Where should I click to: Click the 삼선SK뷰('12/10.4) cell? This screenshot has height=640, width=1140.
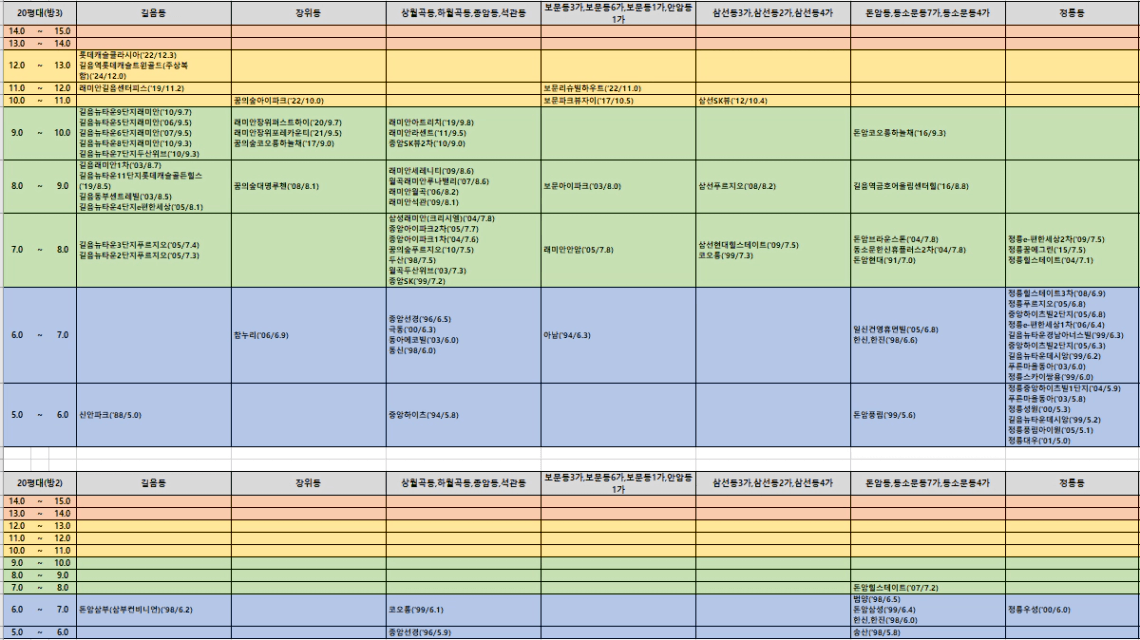(x=773, y=100)
